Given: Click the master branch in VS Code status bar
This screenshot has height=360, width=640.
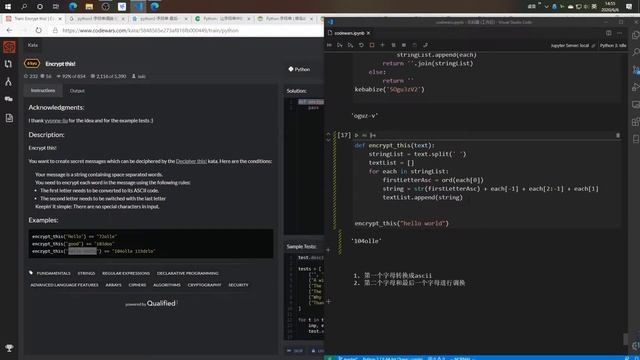Looking at the screenshot, I should pyautogui.click(x=348, y=358).
